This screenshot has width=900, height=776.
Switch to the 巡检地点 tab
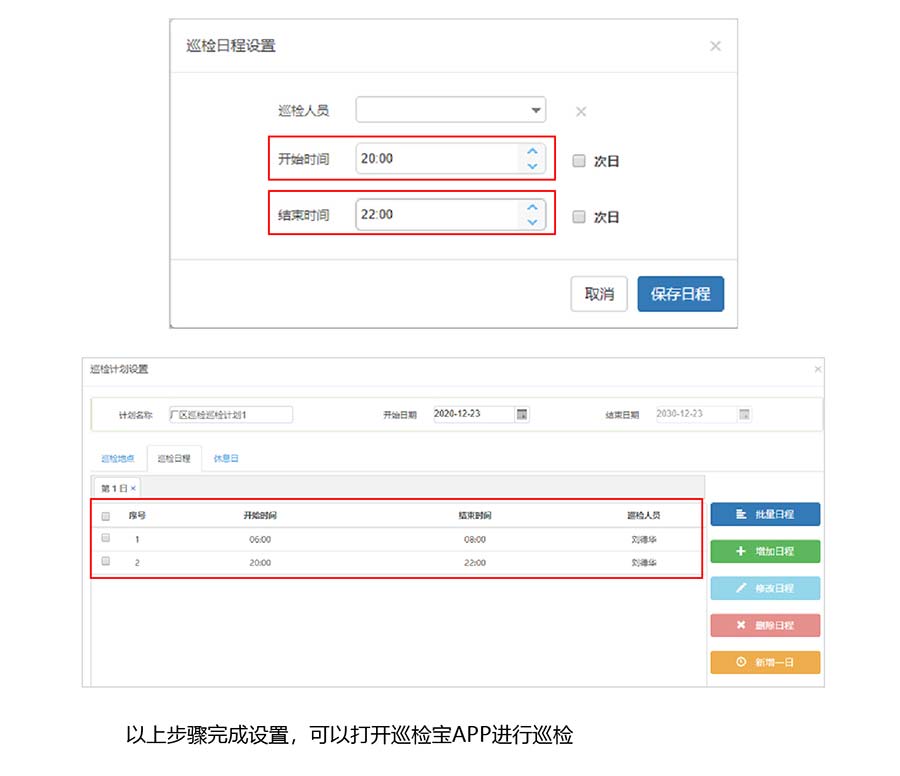click(116, 459)
